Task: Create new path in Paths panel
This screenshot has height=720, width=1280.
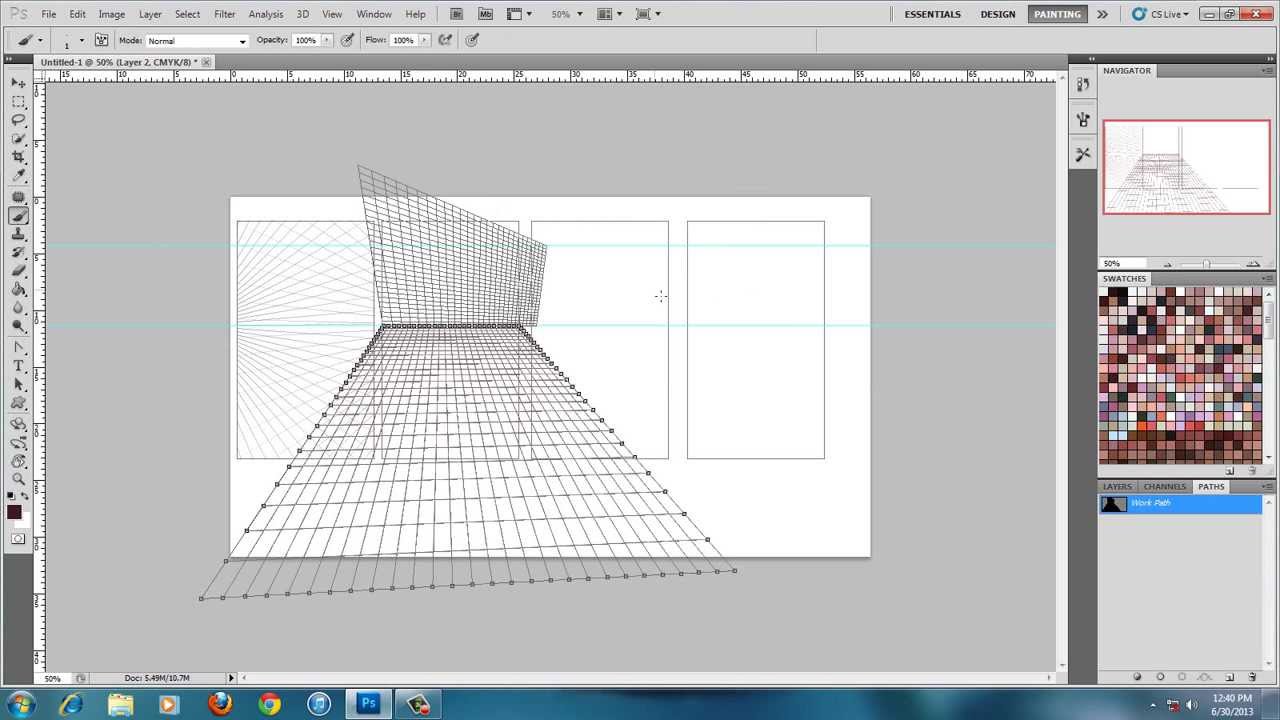Action: pos(1229,677)
